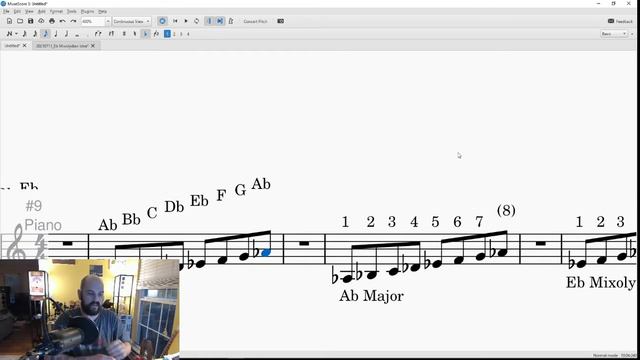Viewport: 640px width, 360px height.
Task: Toggle Concert Pitch button
Action: (255, 21)
